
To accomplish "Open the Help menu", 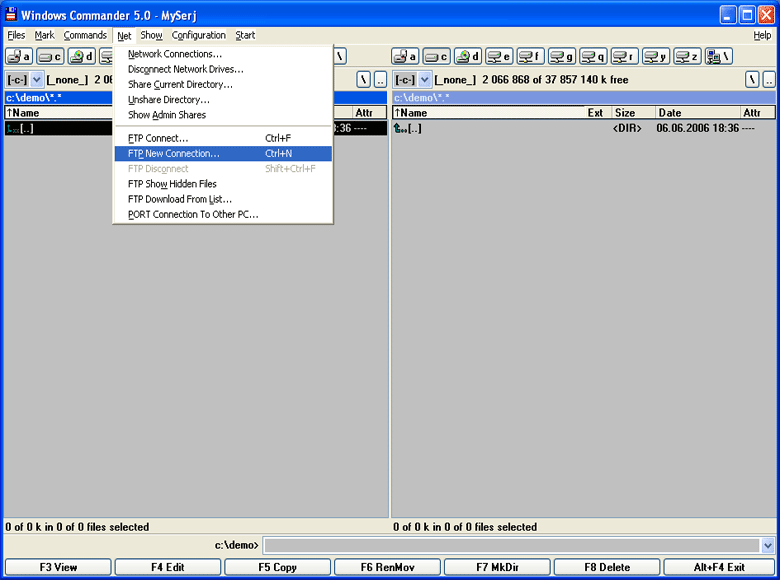I will (762, 35).
